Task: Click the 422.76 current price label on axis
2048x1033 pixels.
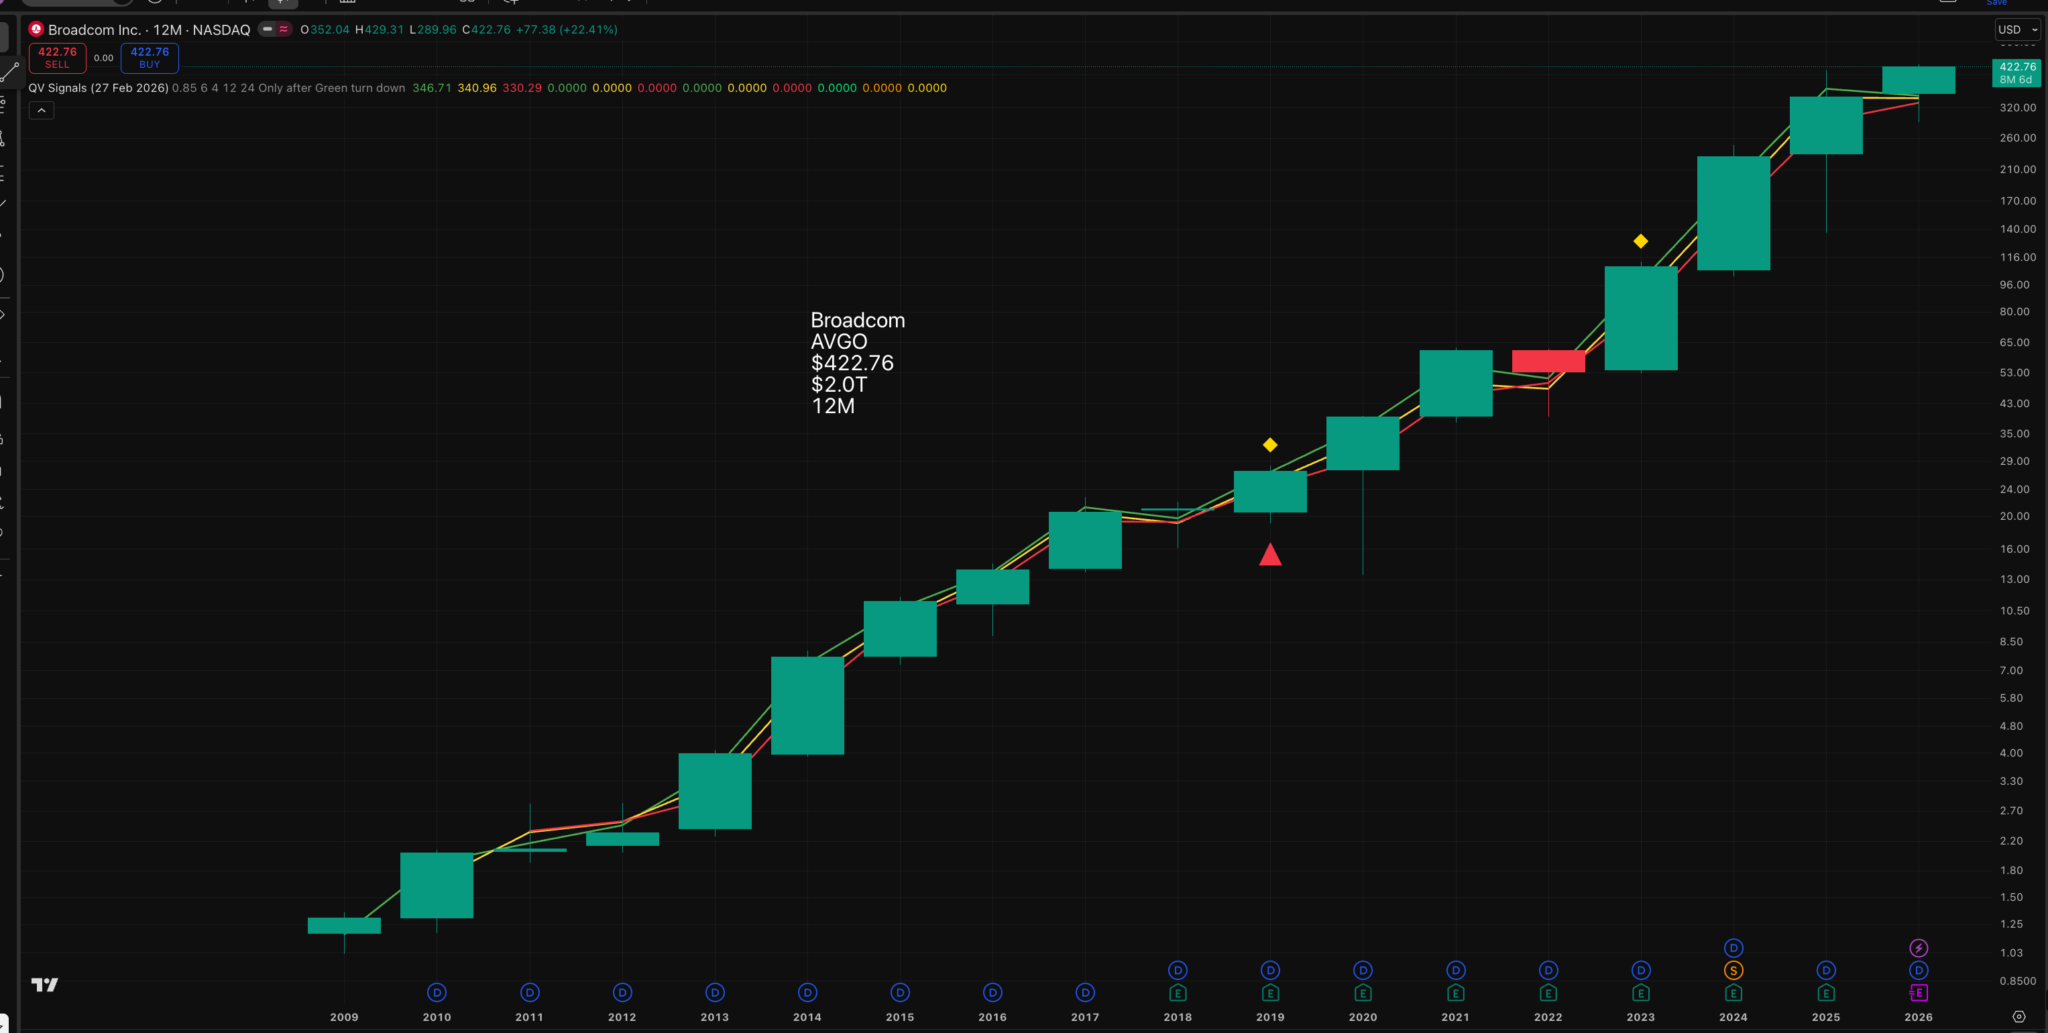Action: [2016, 73]
